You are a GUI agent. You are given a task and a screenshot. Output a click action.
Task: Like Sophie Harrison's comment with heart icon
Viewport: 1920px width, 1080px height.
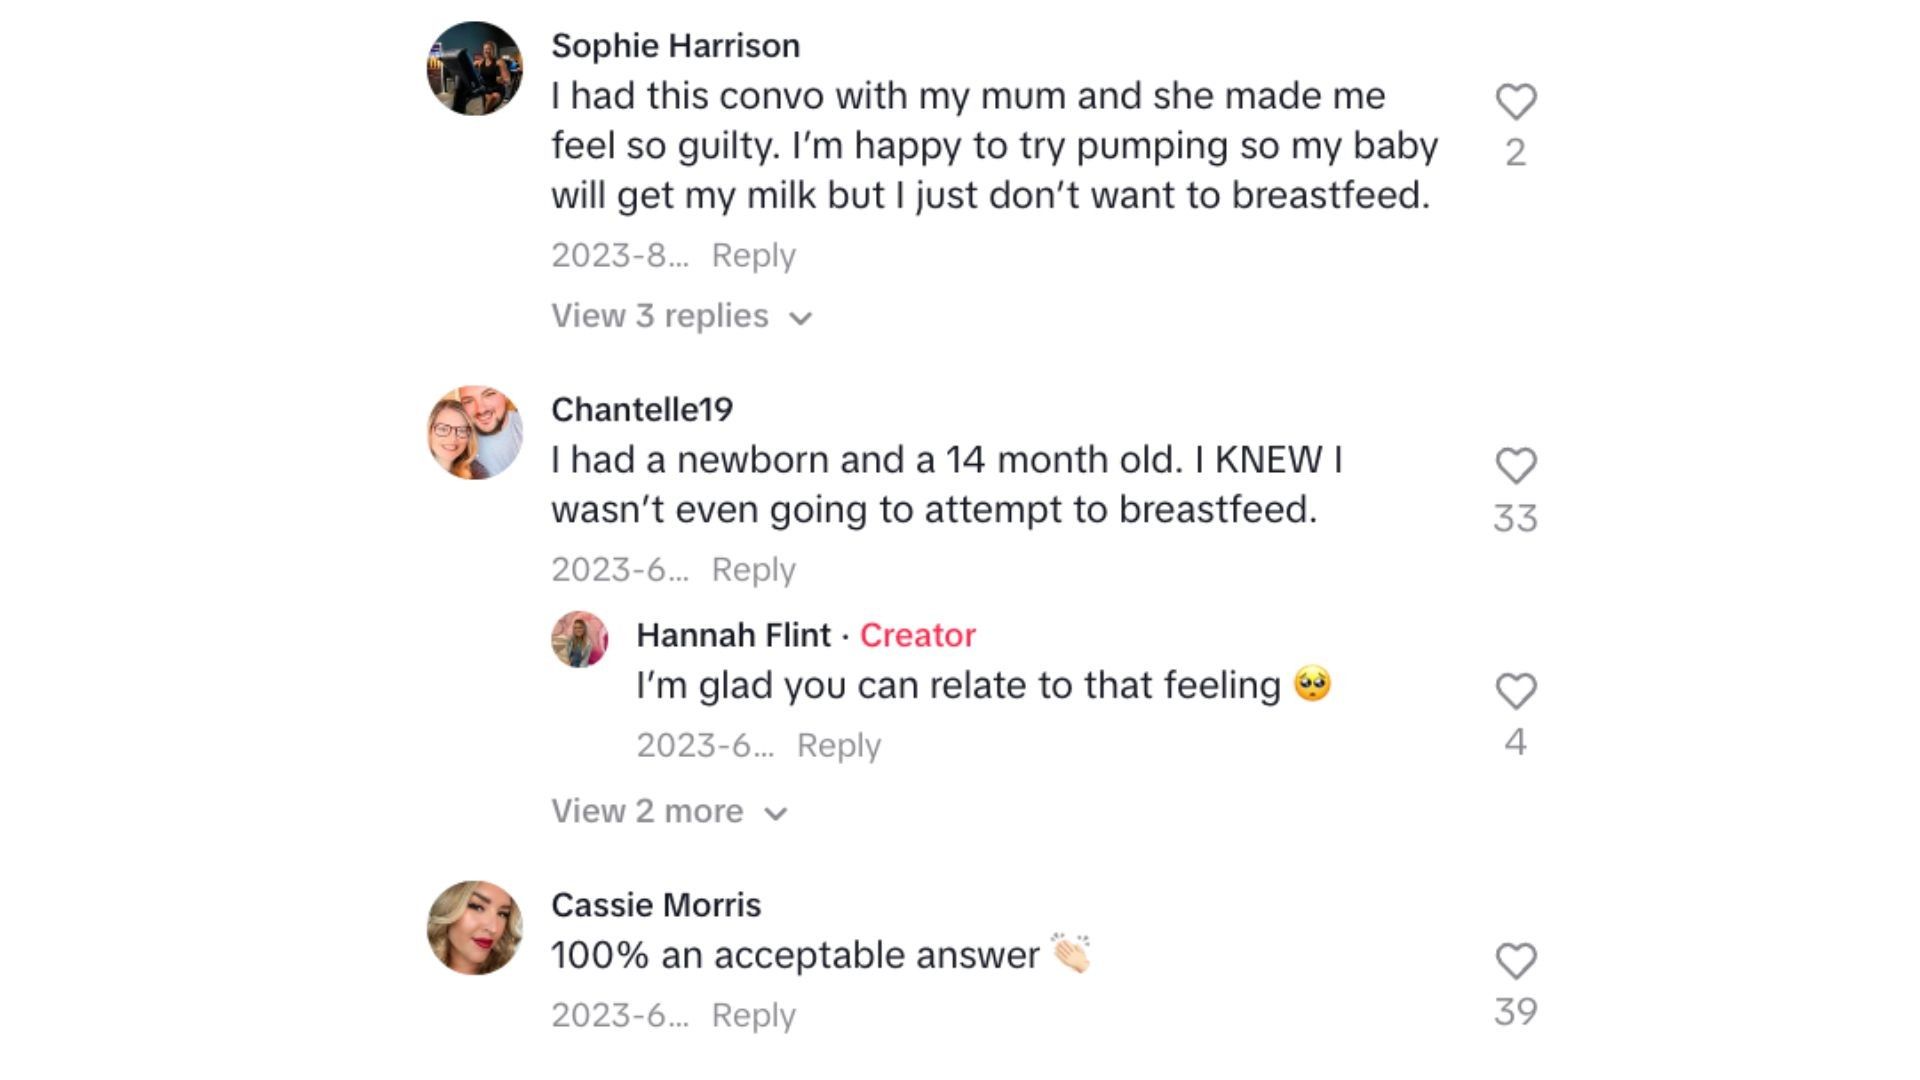pyautogui.click(x=1515, y=101)
